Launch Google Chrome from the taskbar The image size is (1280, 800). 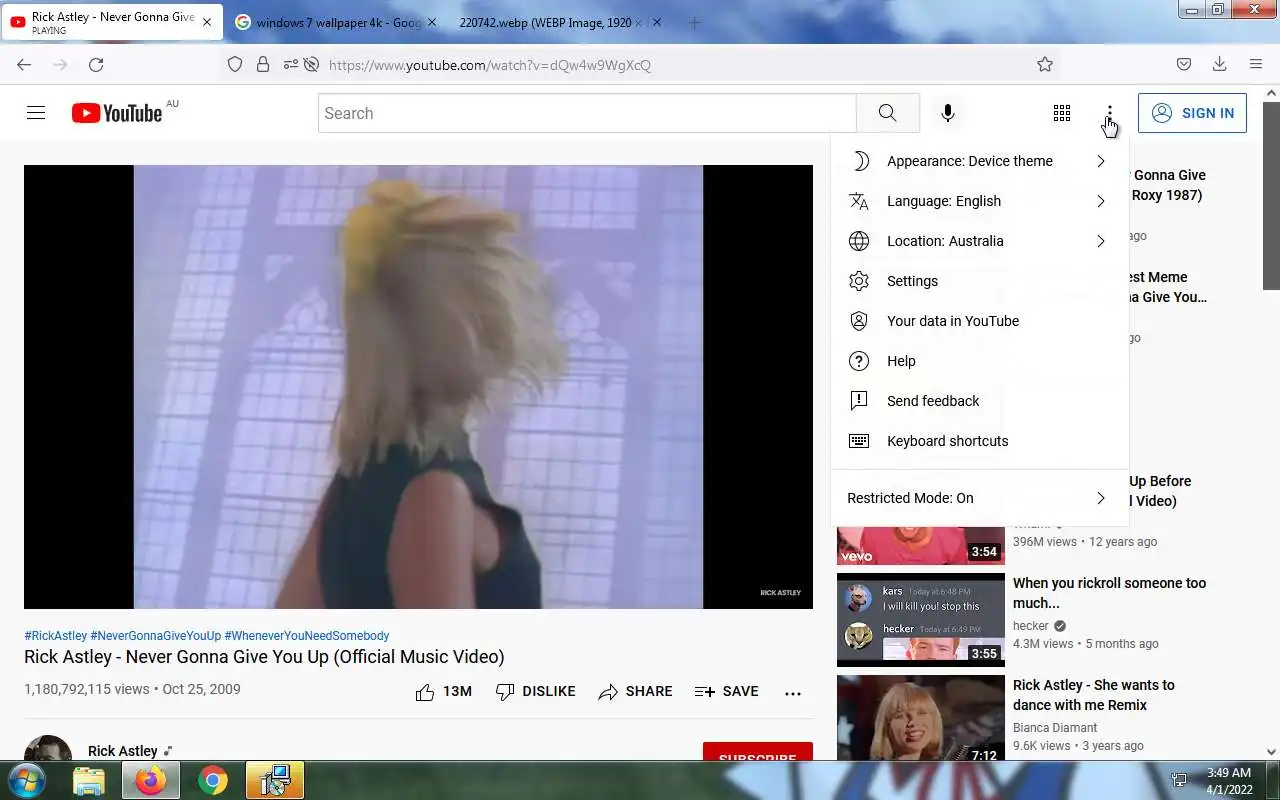coord(212,780)
